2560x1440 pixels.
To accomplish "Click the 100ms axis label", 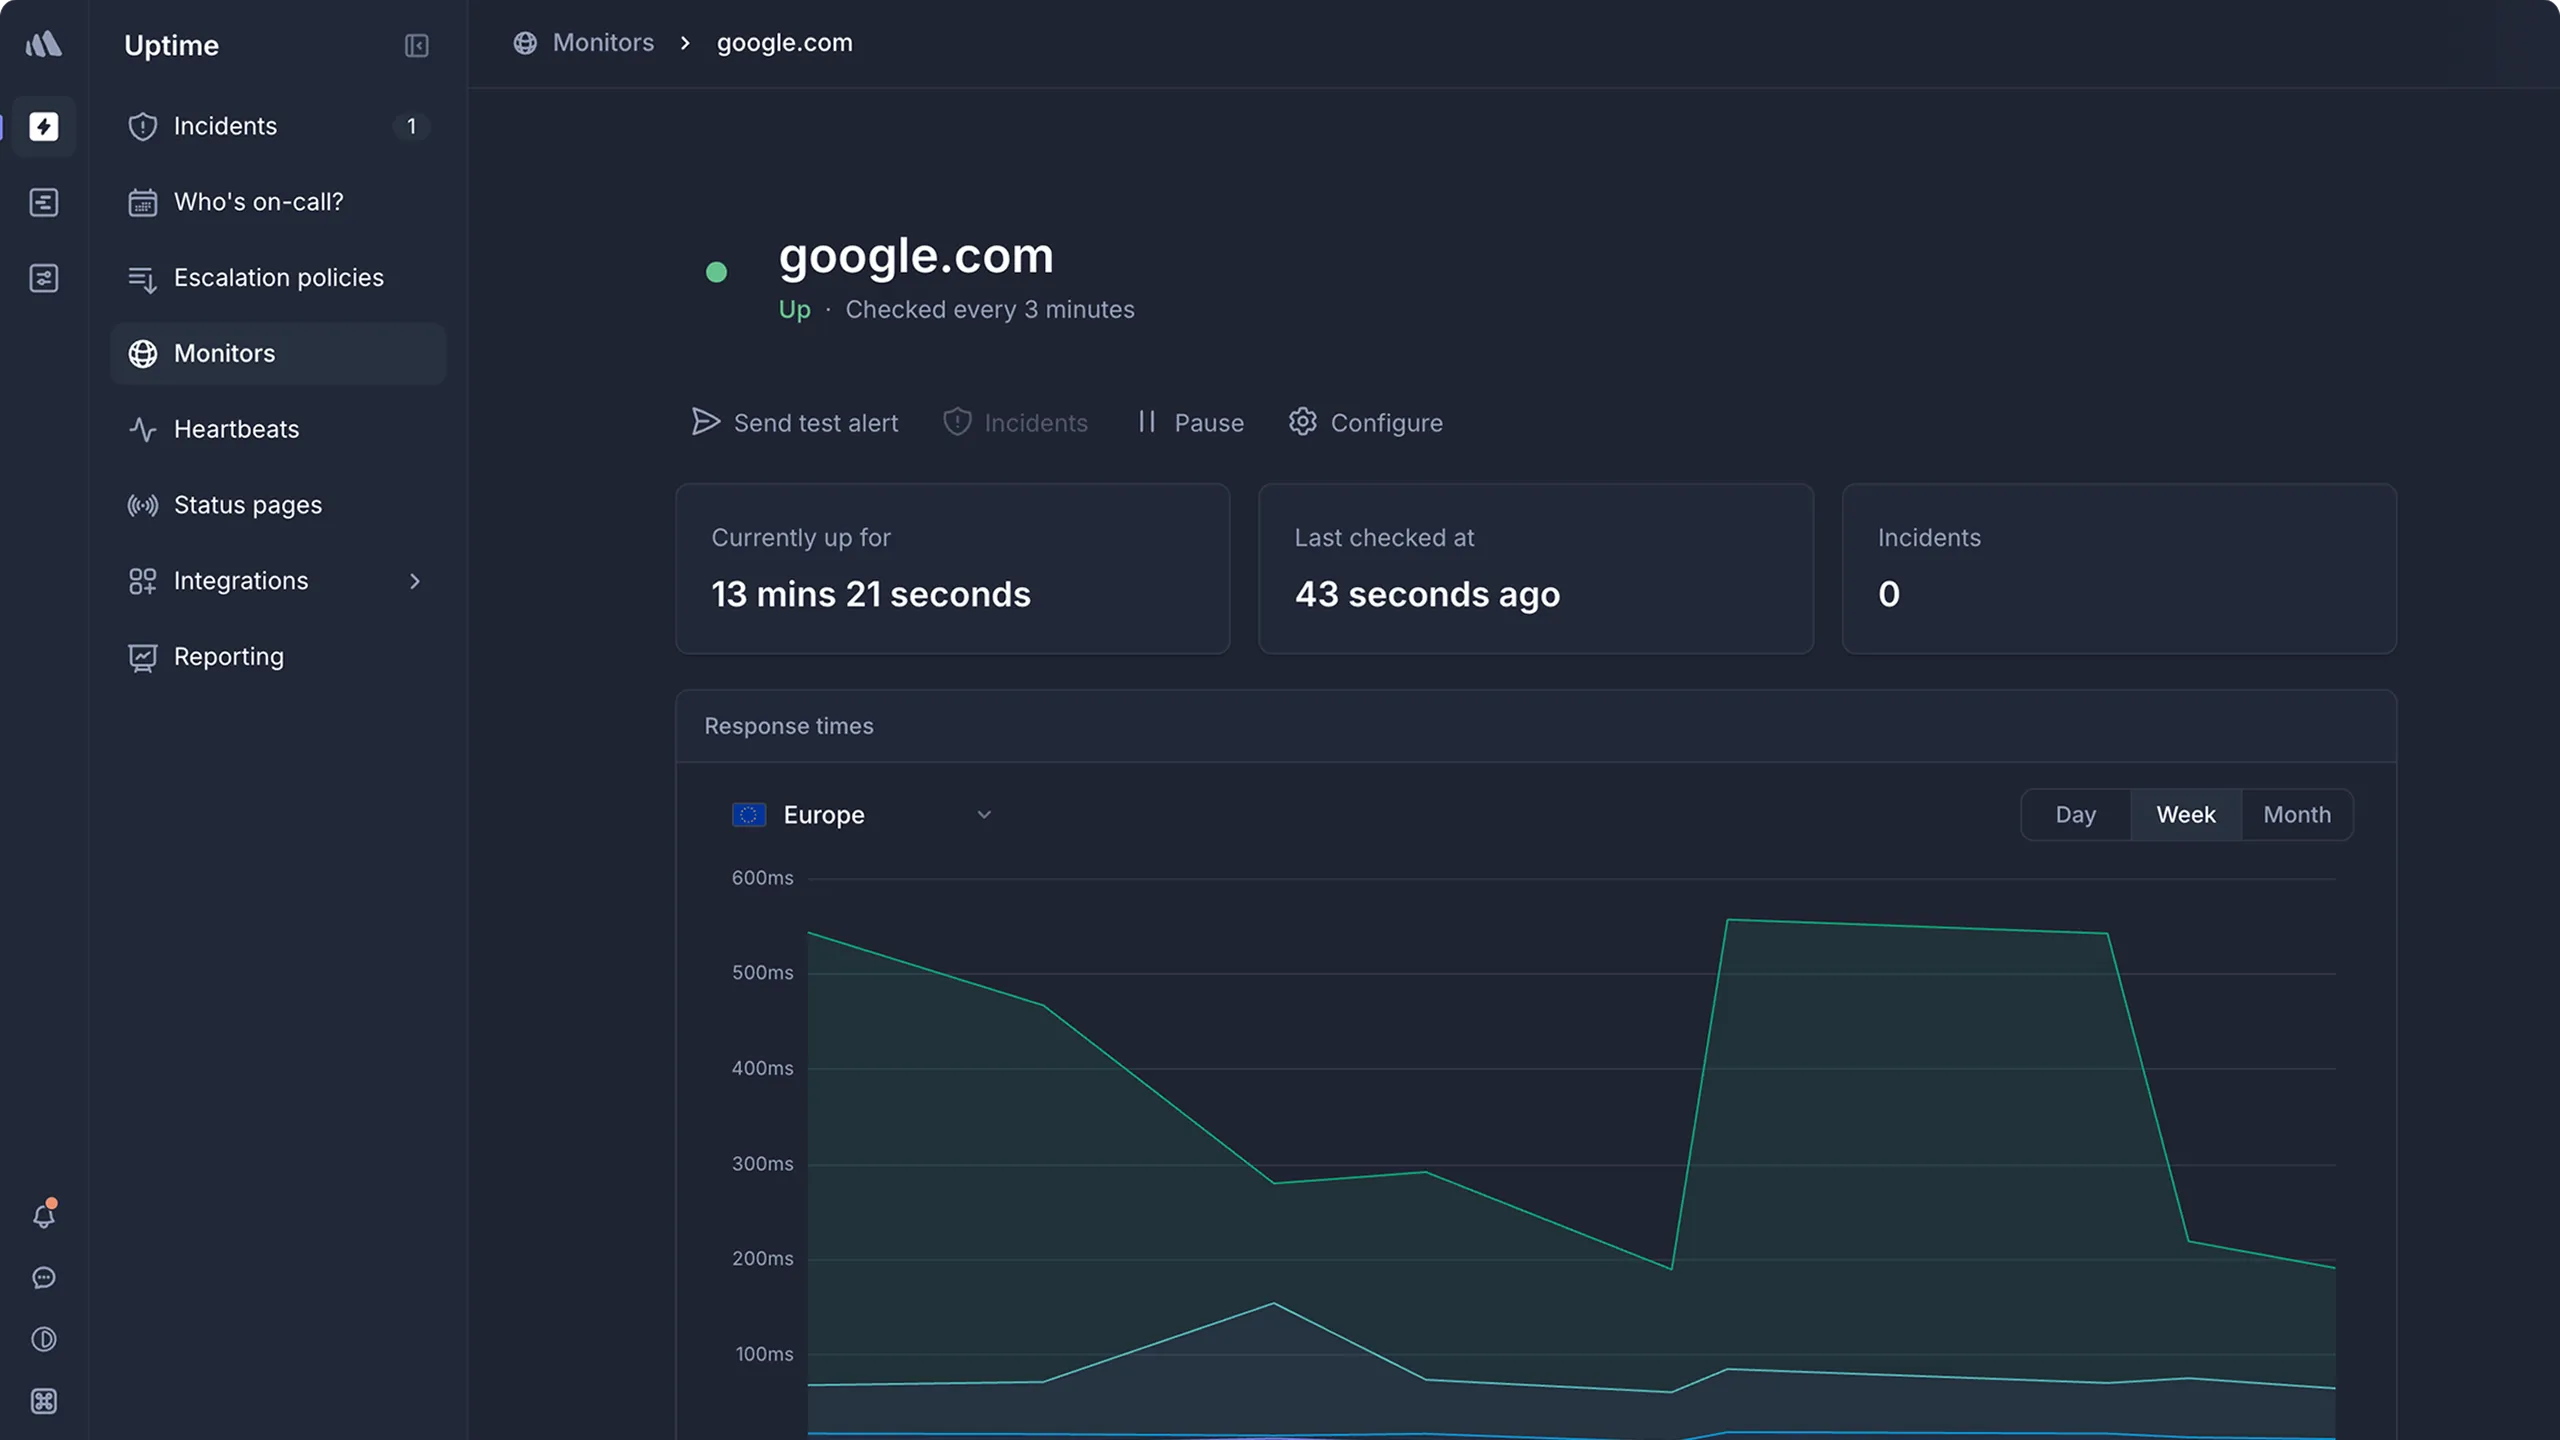I will pyautogui.click(x=764, y=1354).
